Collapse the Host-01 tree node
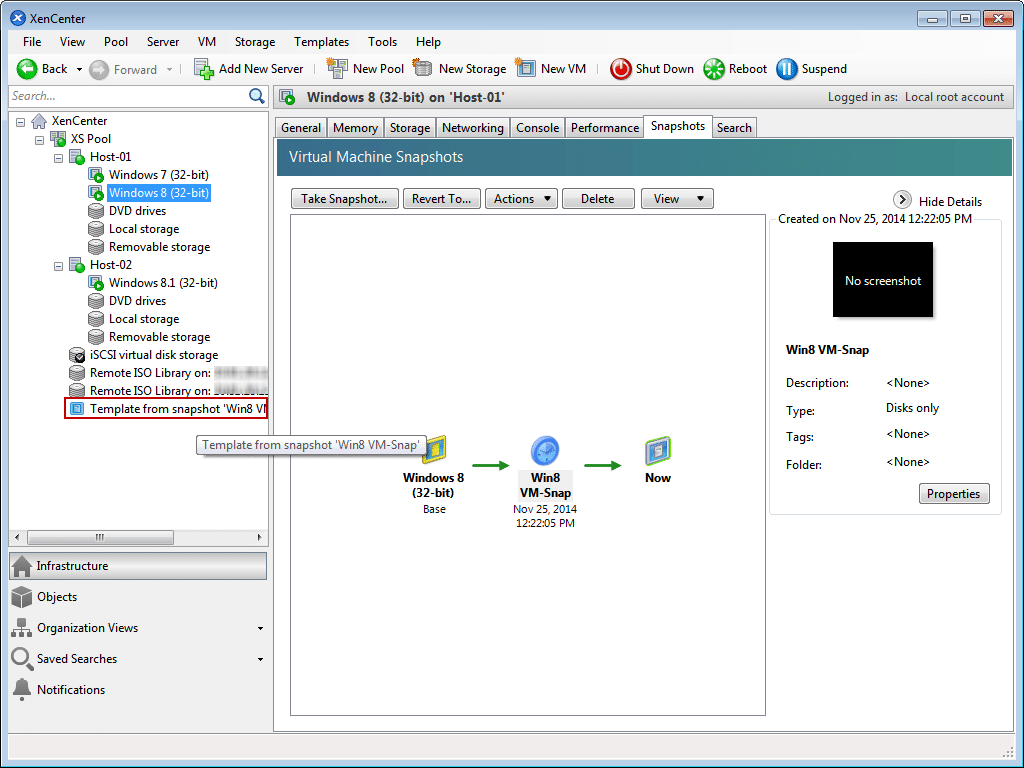Image resolution: width=1024 pixels, height=768 pixels. pos(59,157)
